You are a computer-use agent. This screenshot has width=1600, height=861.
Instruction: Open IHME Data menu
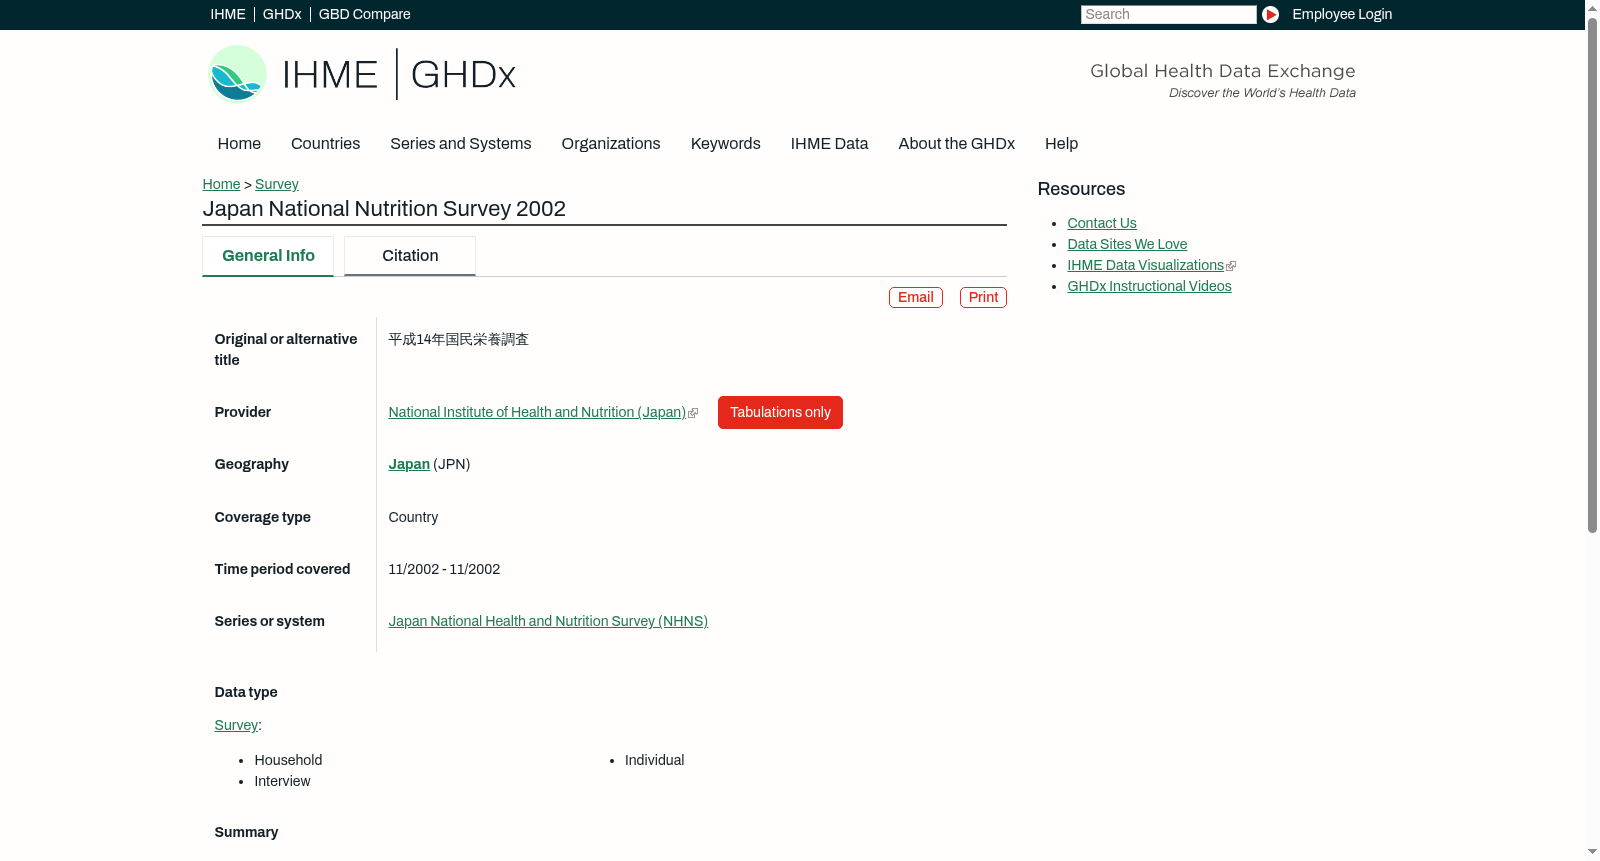[829, 144]
